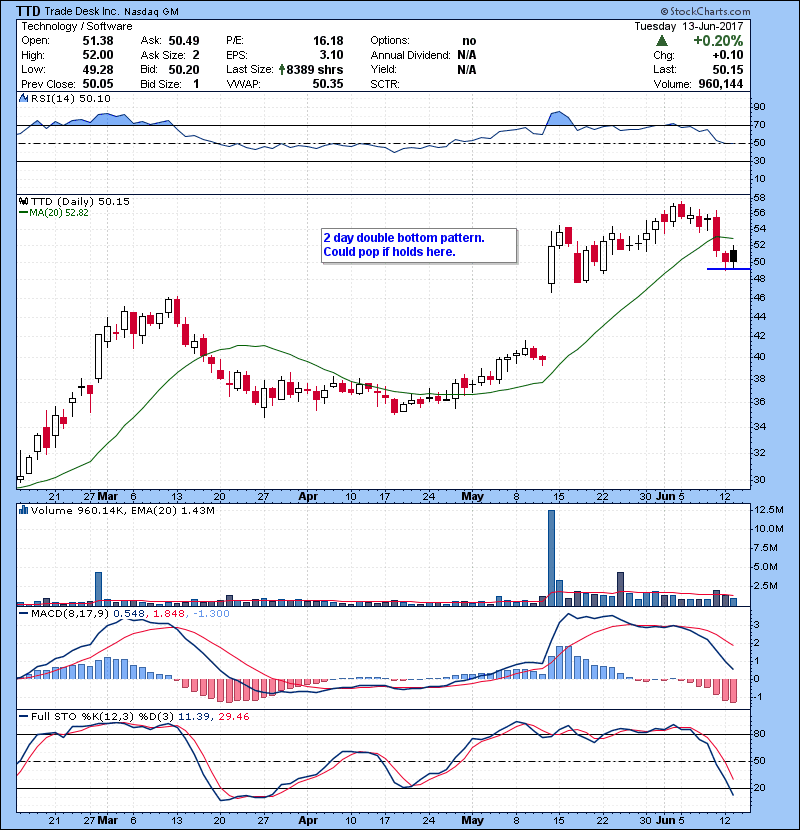Click the candlestick icon beside TTD (Daily)
This screenshot has width=800, height=830.
[23, 201]
